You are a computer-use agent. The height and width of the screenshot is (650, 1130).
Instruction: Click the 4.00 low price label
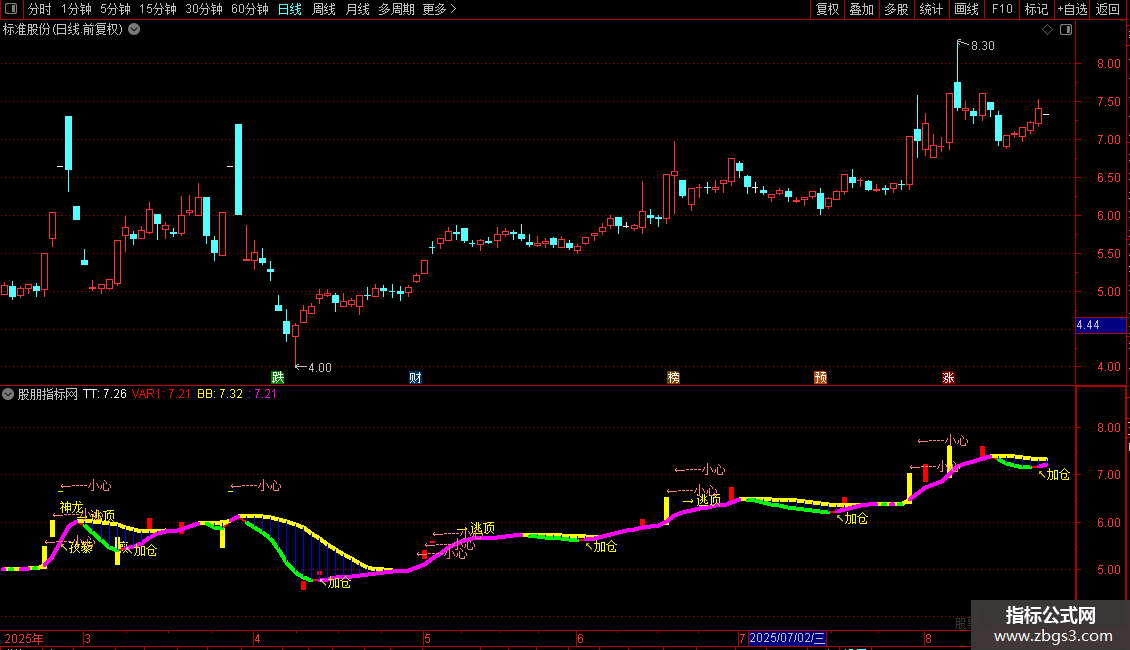[320, 368]
